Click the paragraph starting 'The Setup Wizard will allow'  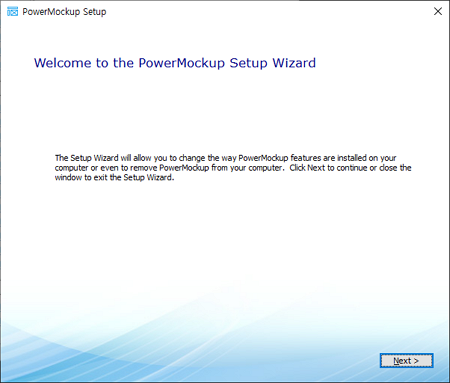233,168
